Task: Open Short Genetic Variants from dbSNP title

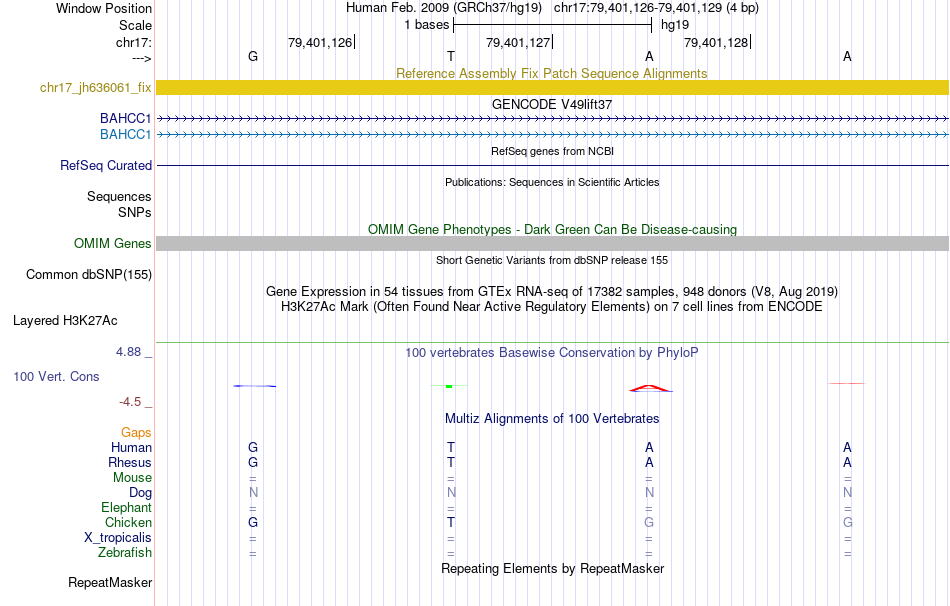Action: click(x=551, y=260)
